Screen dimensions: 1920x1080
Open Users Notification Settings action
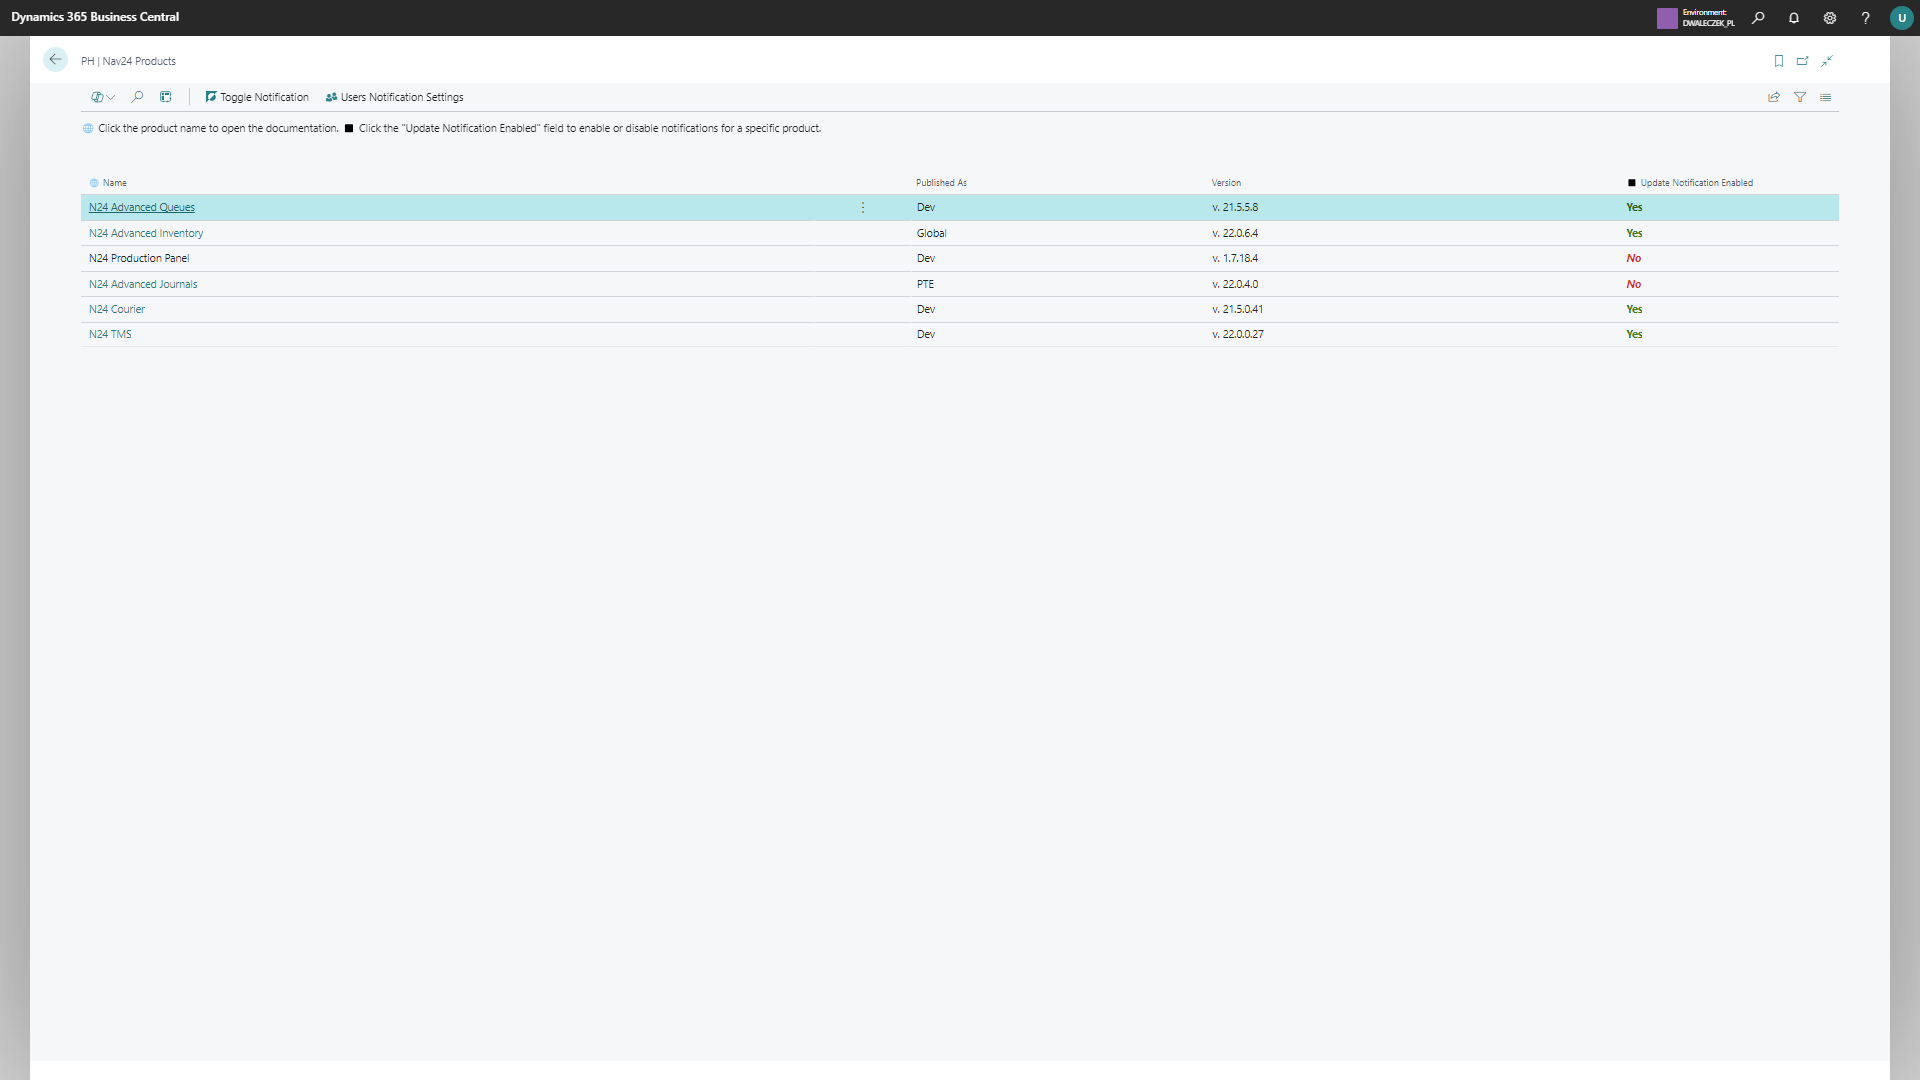pos(394,97)
